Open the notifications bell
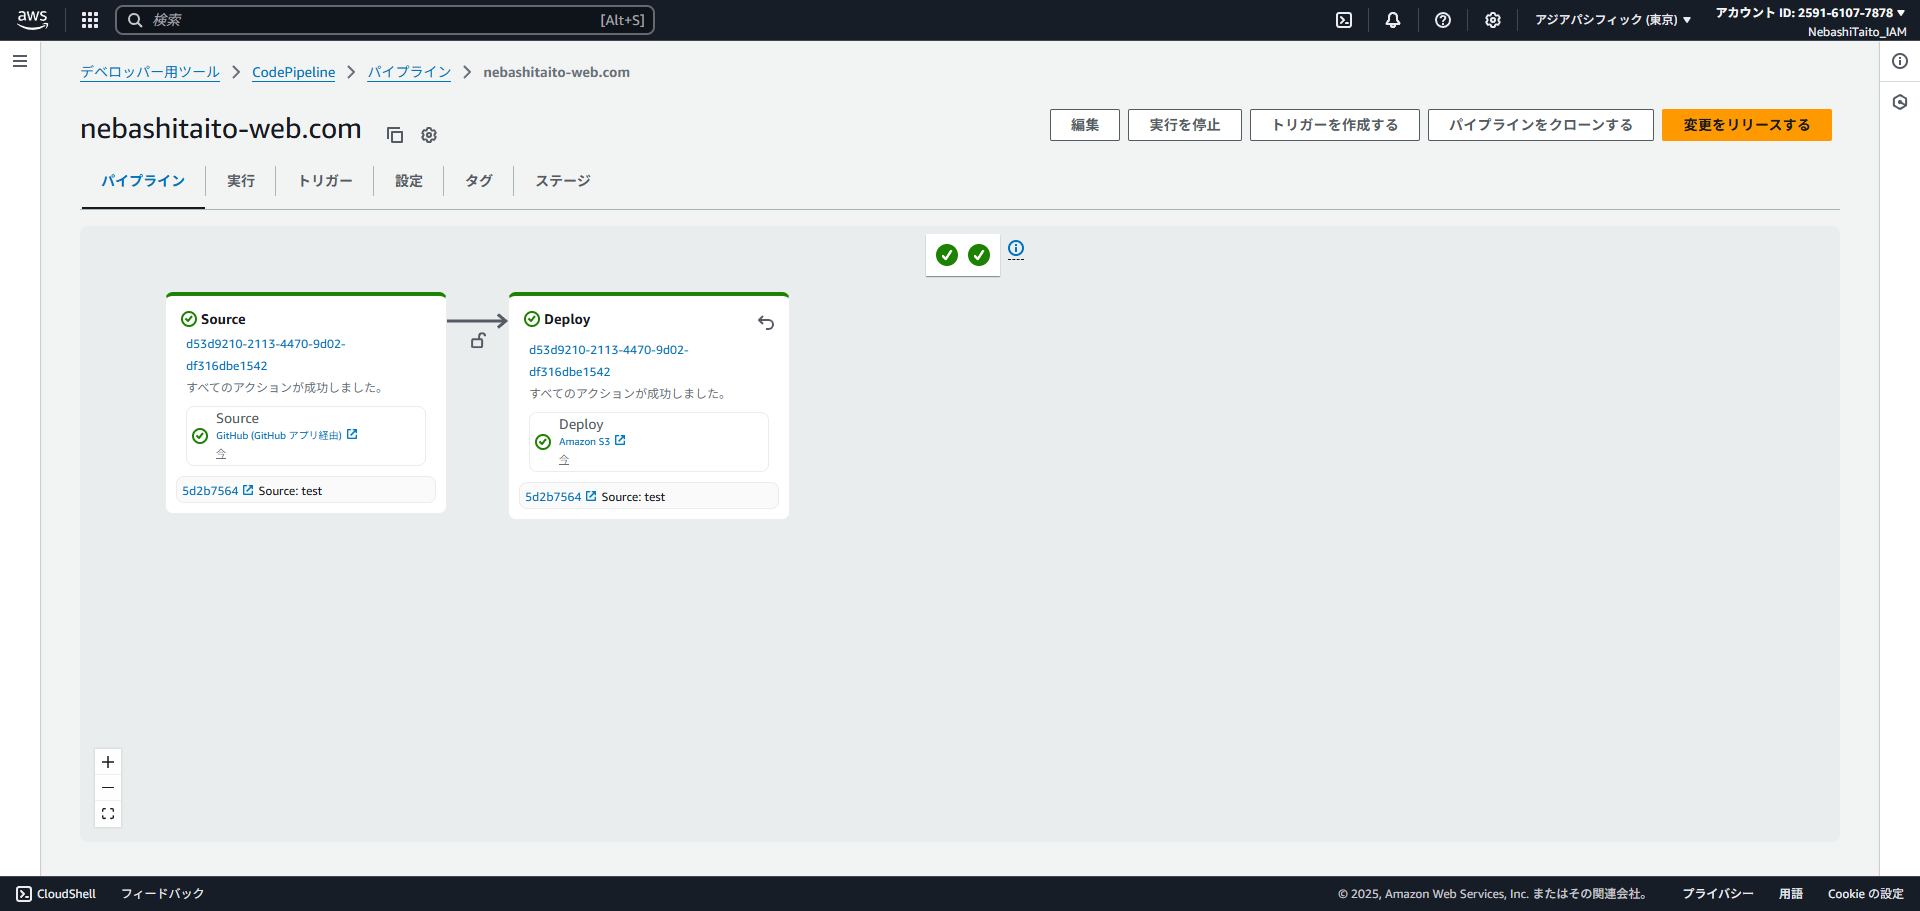This screenshot has height=911, width=1920. 1393,20
